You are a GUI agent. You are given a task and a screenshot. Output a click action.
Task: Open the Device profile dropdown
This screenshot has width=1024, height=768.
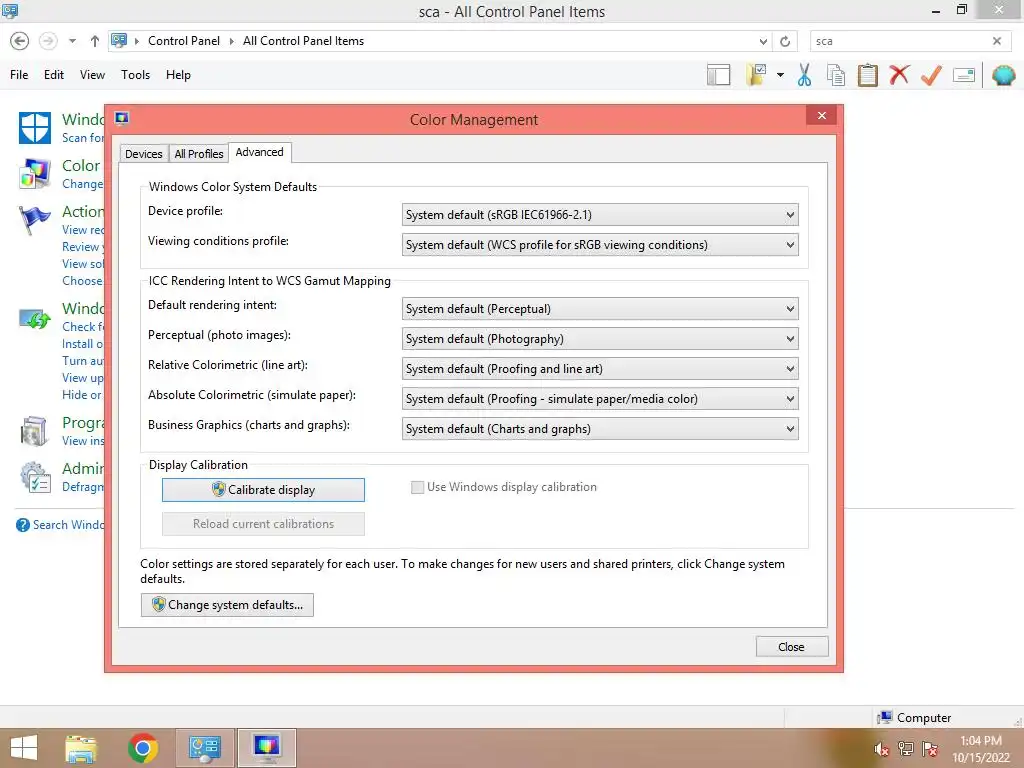pos(600,215)
